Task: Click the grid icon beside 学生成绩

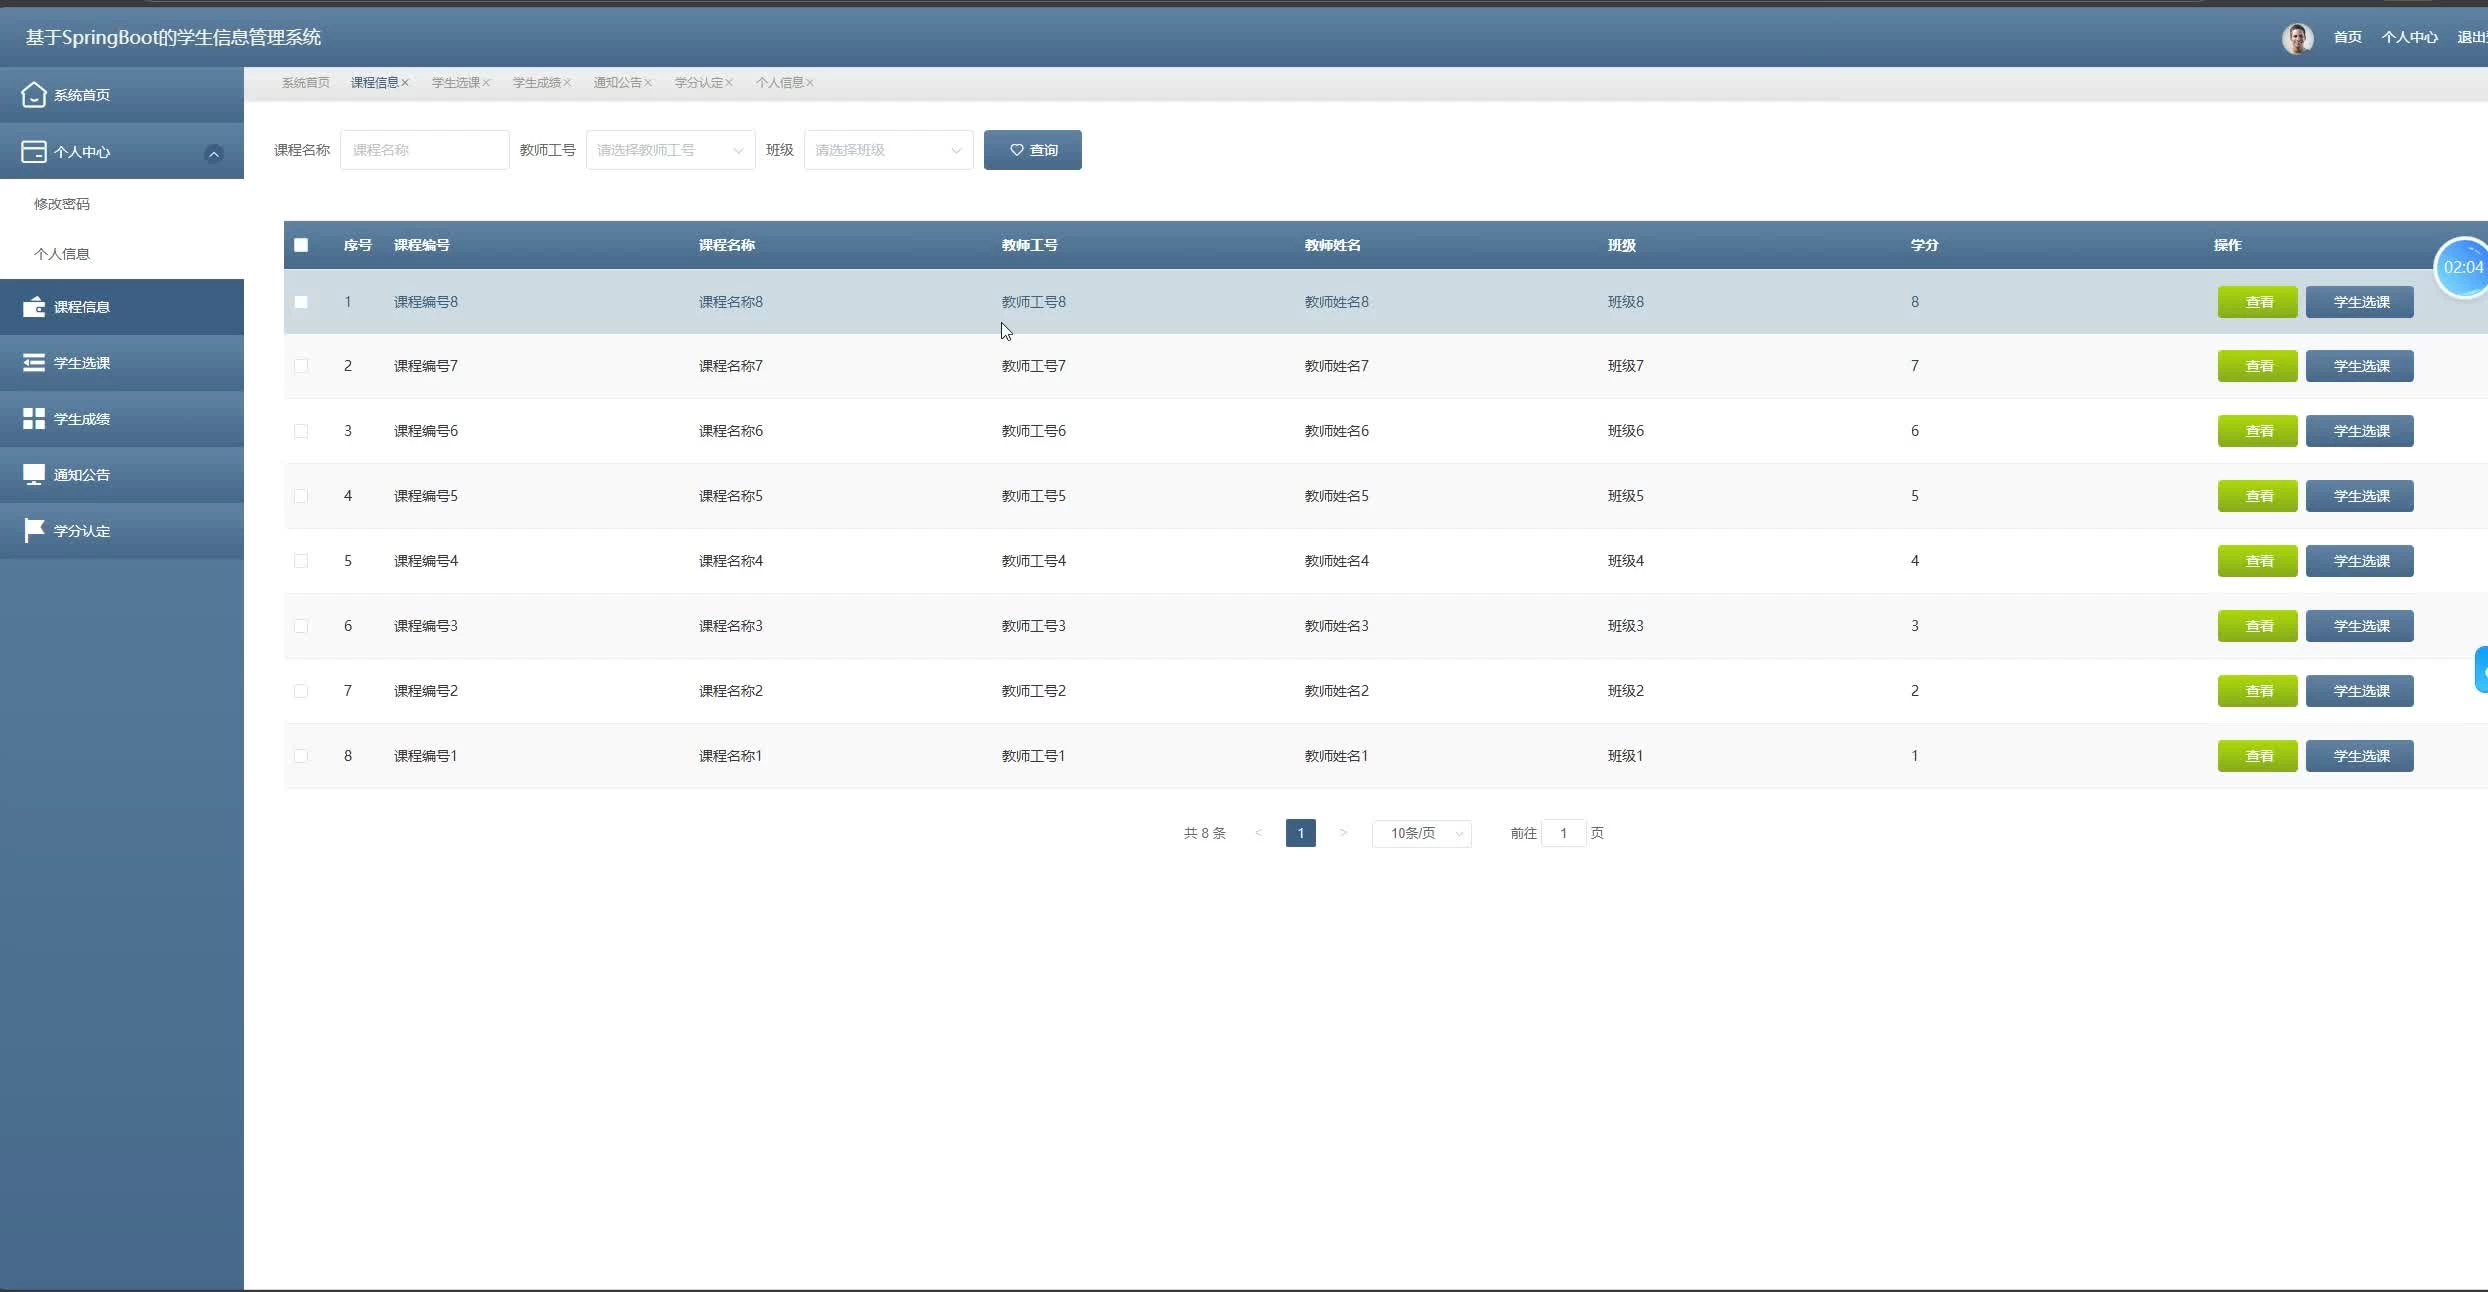Action: pyautogui.click(x=34, y=419)
